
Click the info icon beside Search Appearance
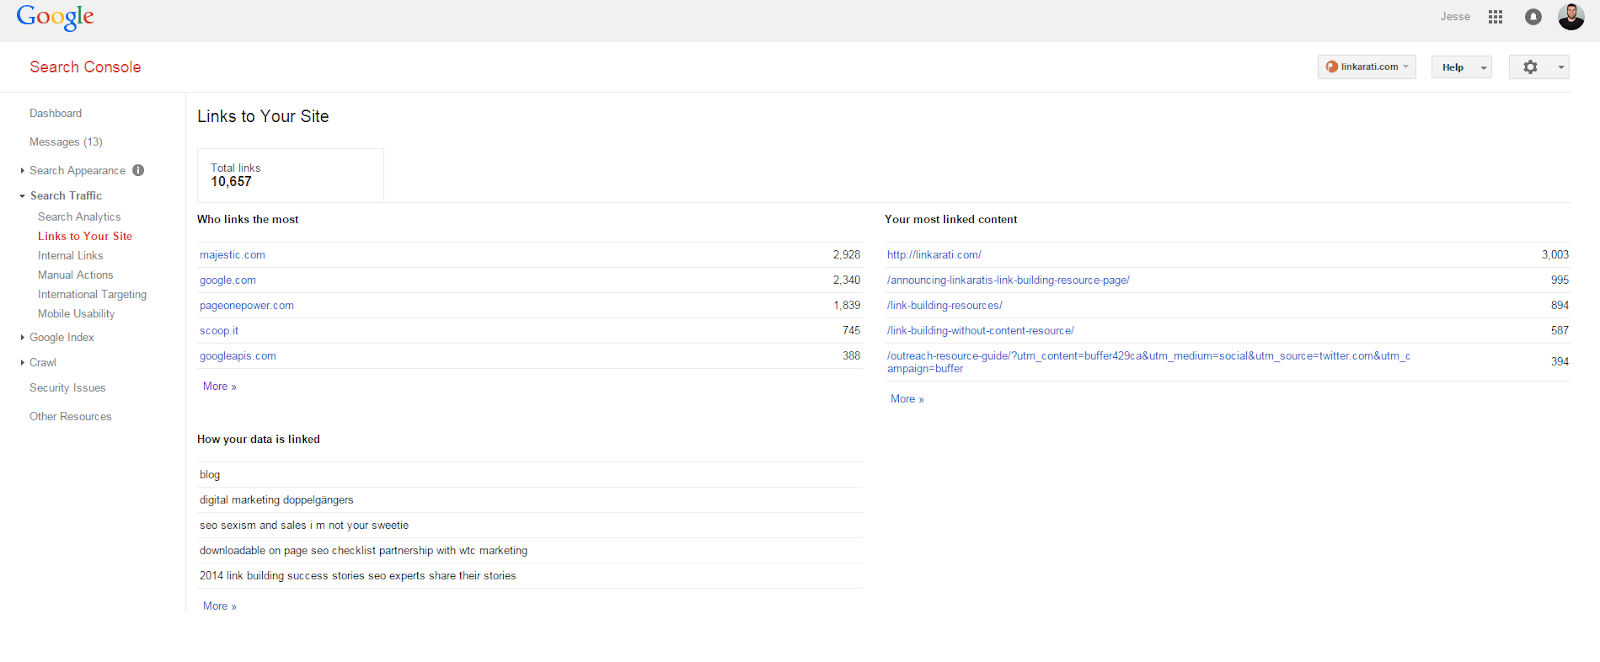(138, 170)
